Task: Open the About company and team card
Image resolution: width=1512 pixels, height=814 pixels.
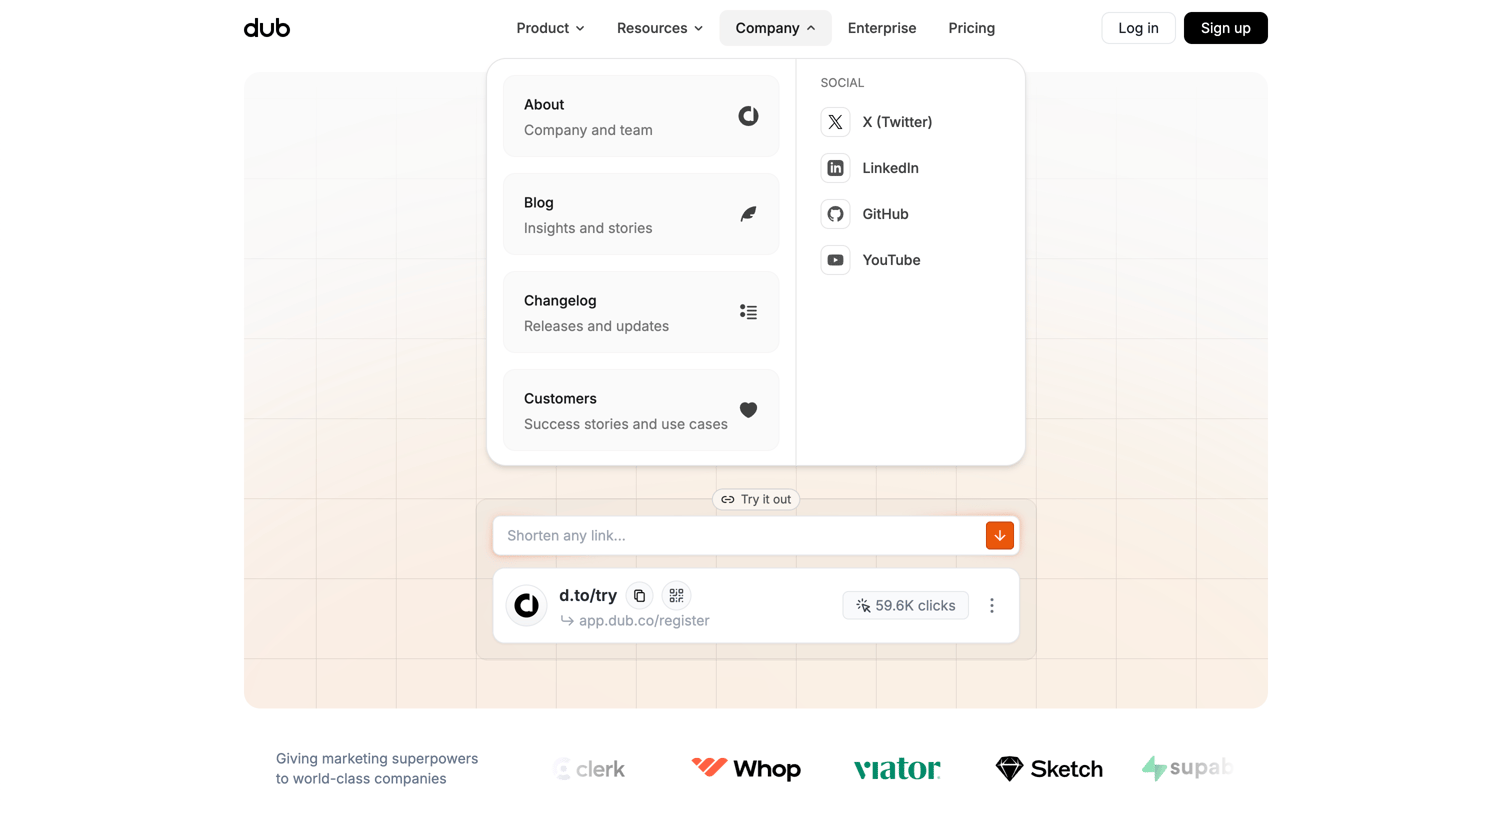Action: (x=641, y=116)
